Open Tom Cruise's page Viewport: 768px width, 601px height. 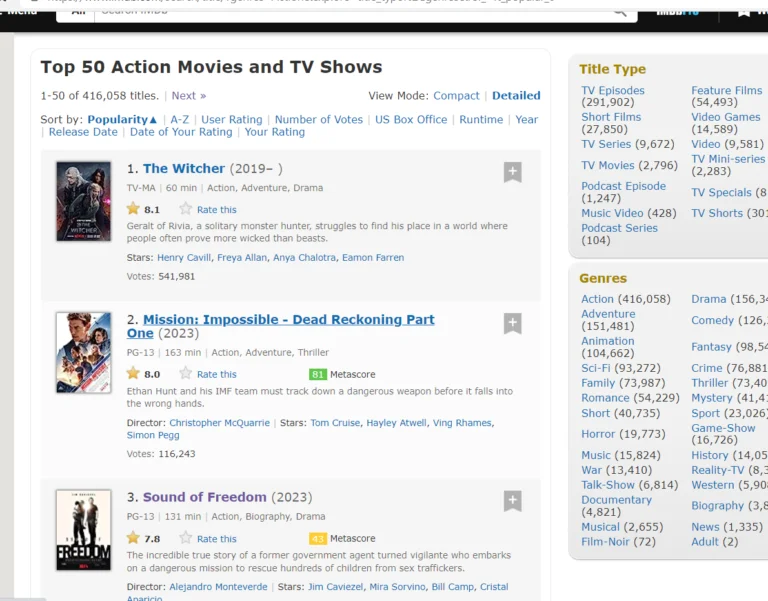pos(335,423)
